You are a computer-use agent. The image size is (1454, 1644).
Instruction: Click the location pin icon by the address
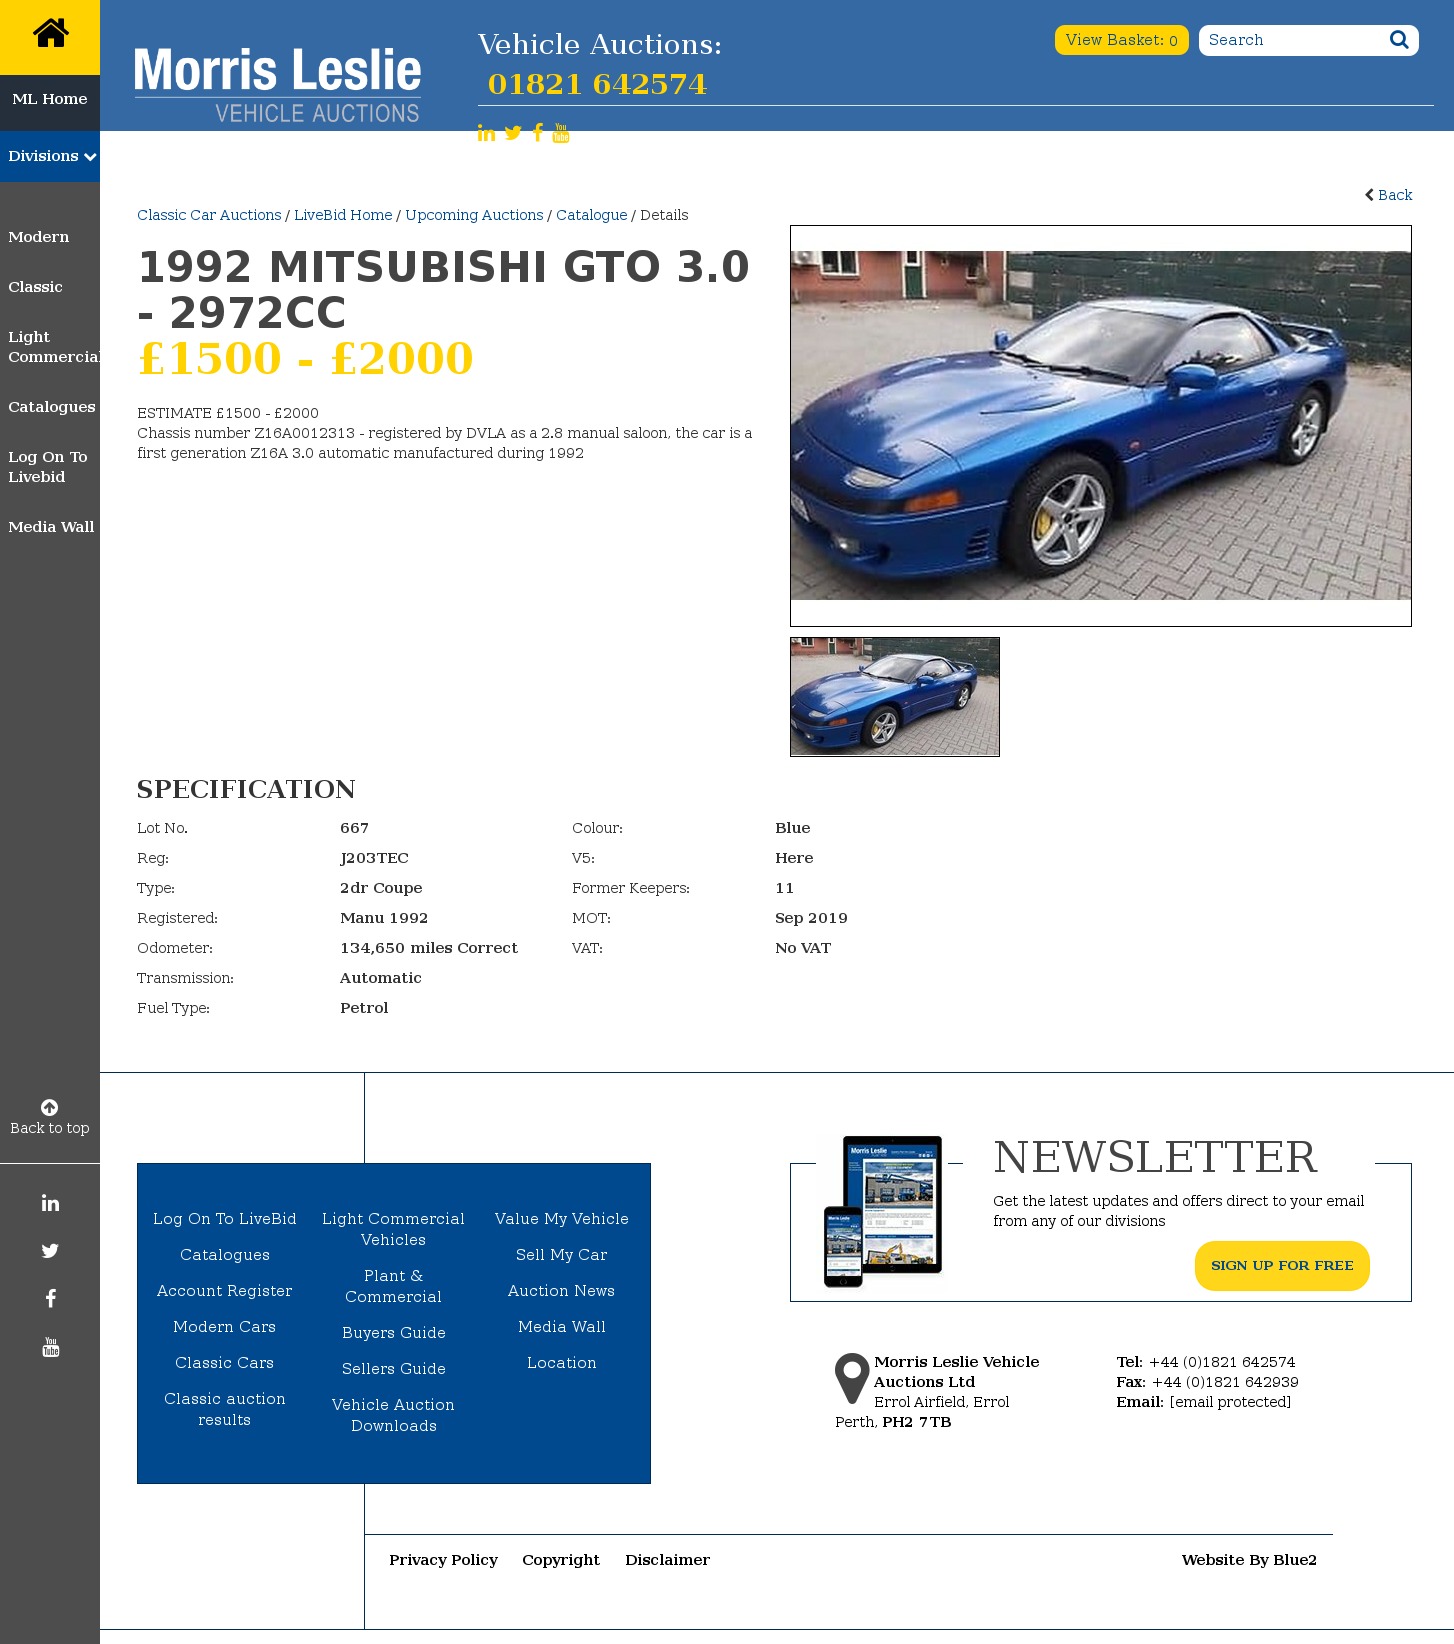coord(852,1378)
